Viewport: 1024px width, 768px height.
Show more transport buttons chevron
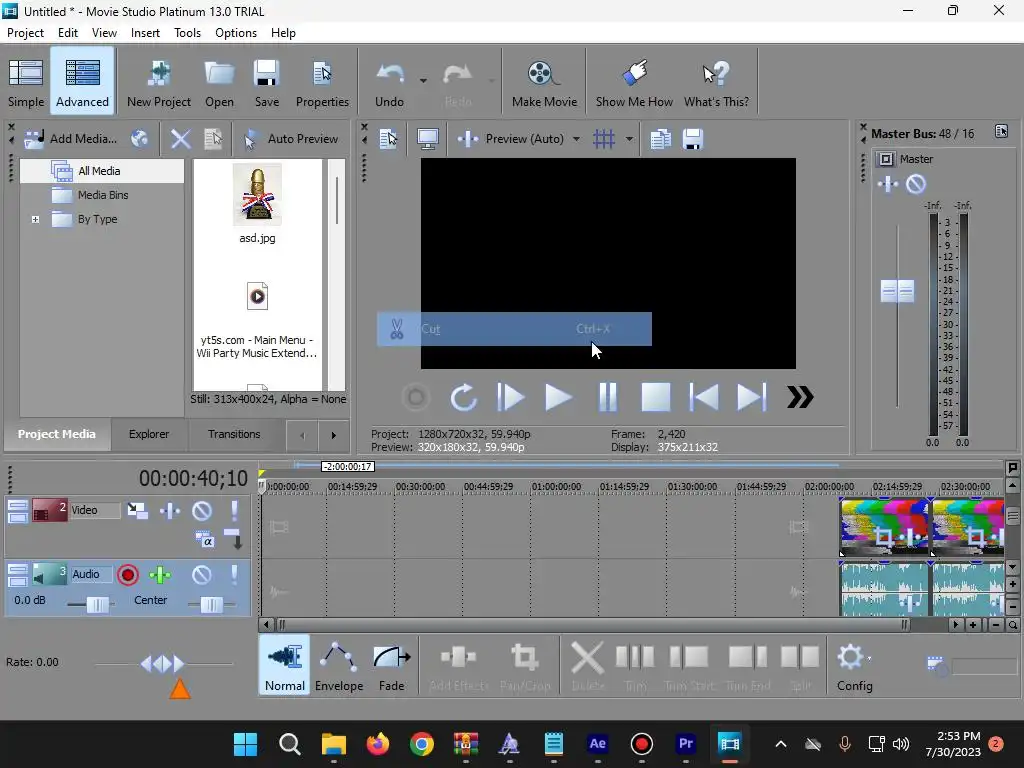[800, 397]
